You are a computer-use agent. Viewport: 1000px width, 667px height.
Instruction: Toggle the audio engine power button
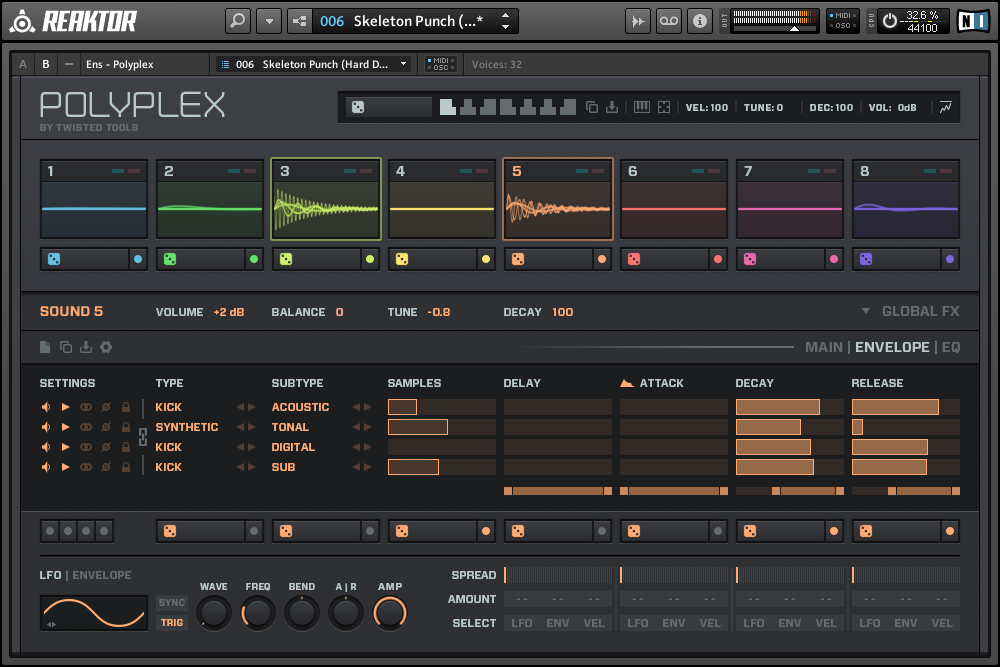coord(890,21)
